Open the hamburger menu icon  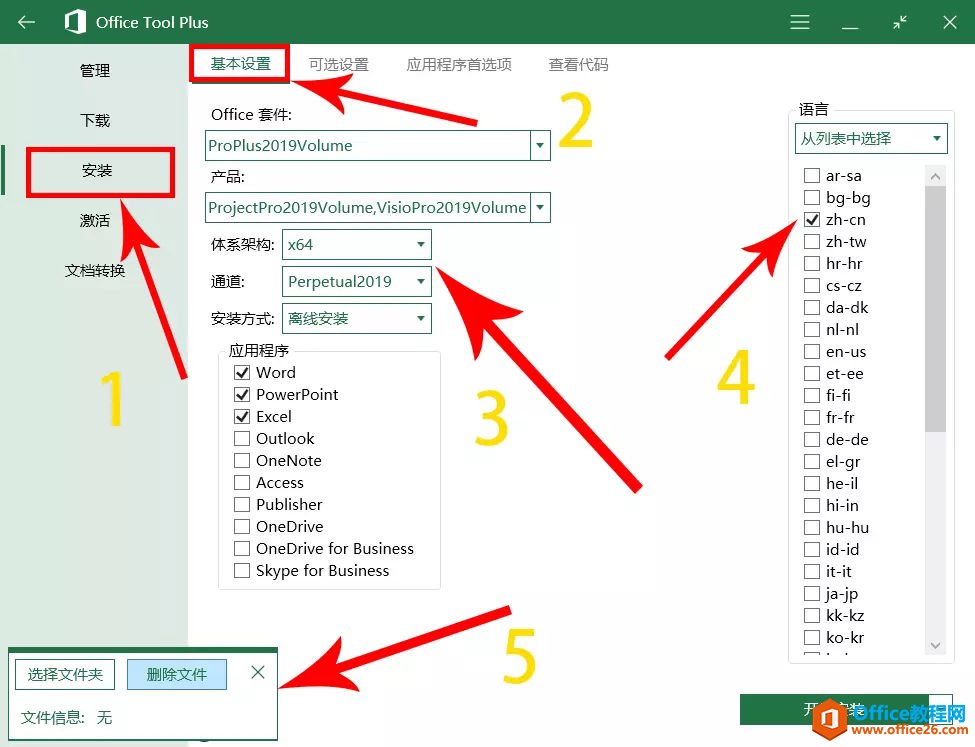click(800, 22)
